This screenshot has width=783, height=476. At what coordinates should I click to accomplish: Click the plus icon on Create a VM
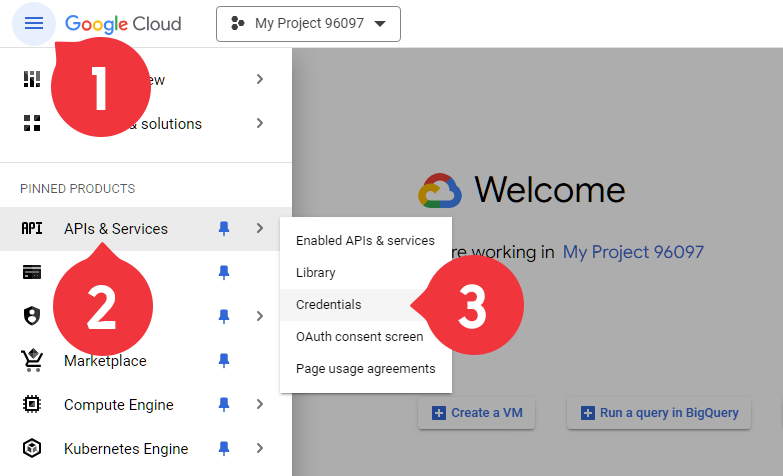click(x=438, y=413)
